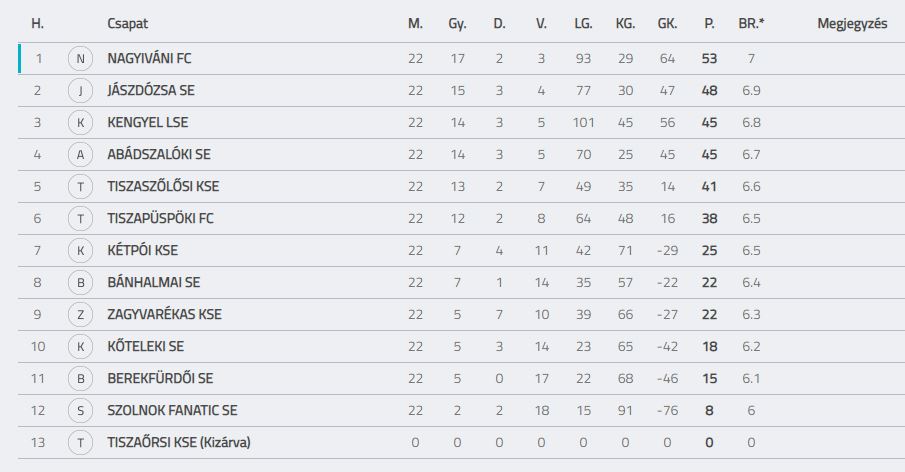Open the NAGYIVÁNI FC team link
The image size is (905, 472).
click(x=149, y=58)
